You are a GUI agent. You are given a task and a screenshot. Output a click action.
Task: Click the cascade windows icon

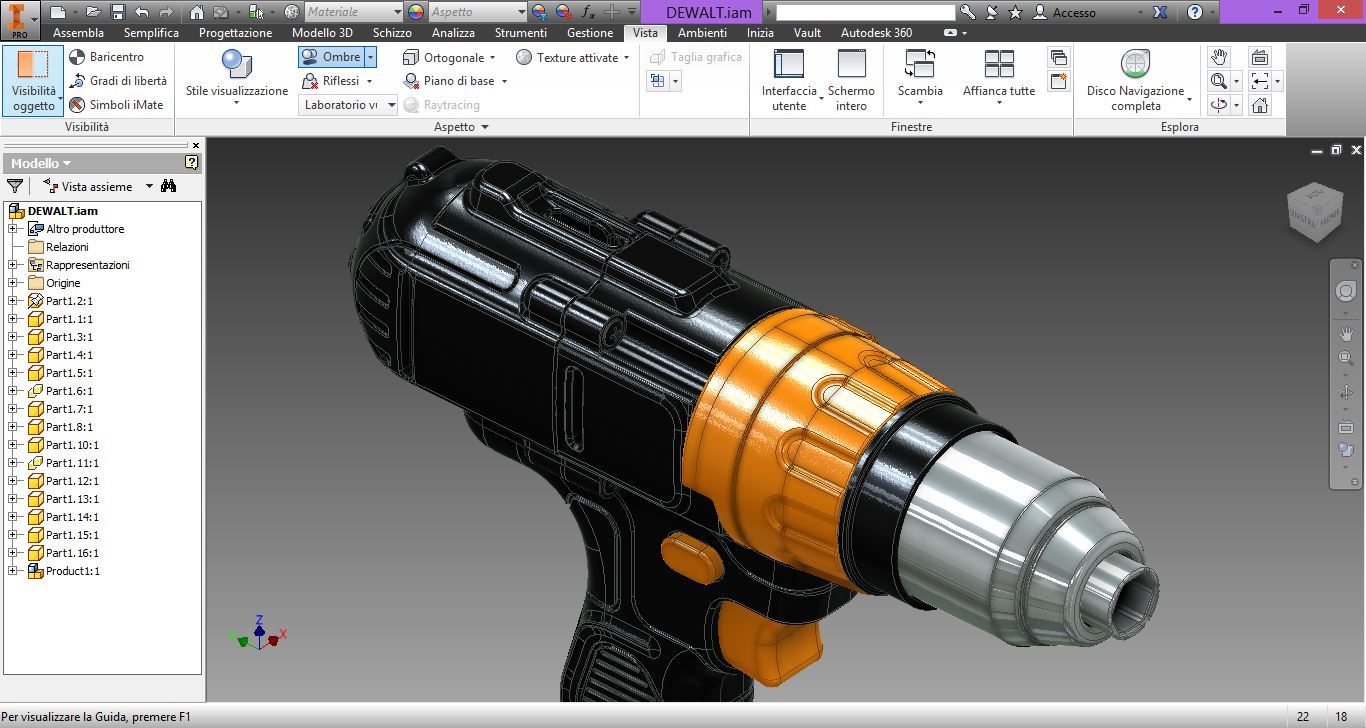(1059, 57)
